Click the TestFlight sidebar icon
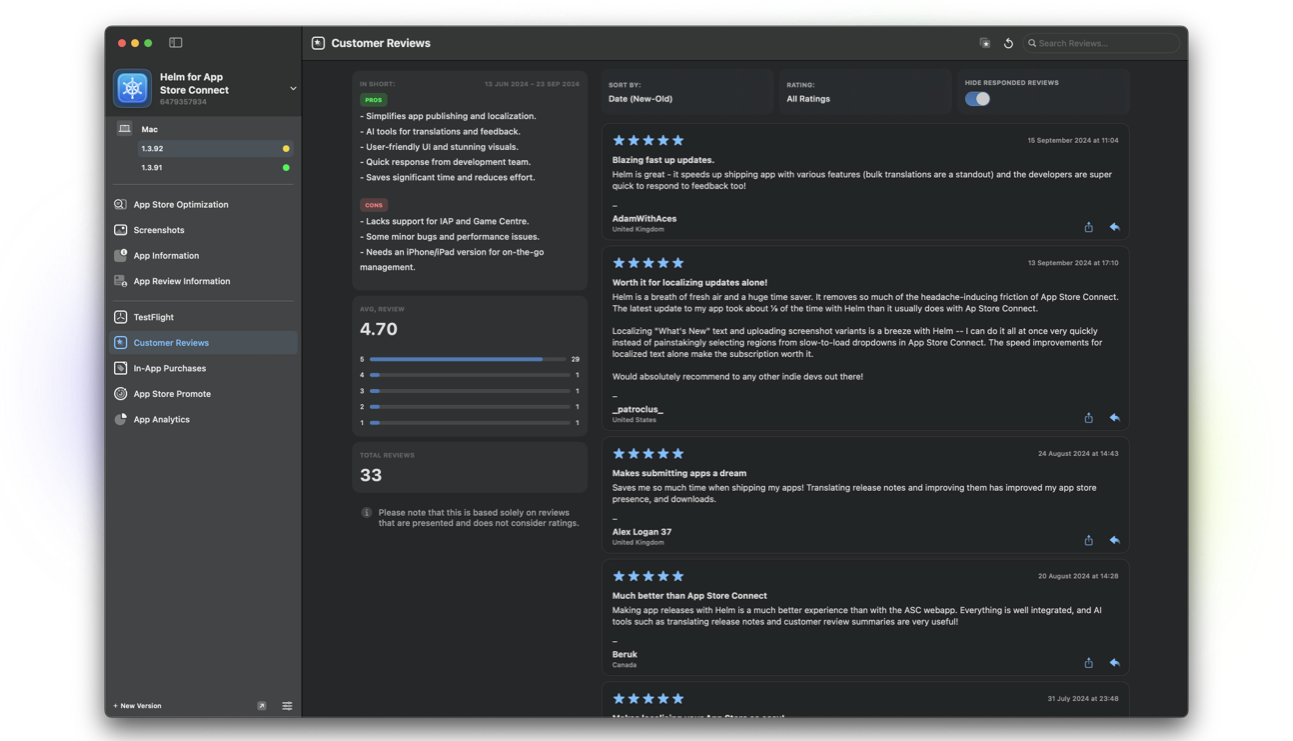The width and height of the screenshot is (1293, 741). 120,317
